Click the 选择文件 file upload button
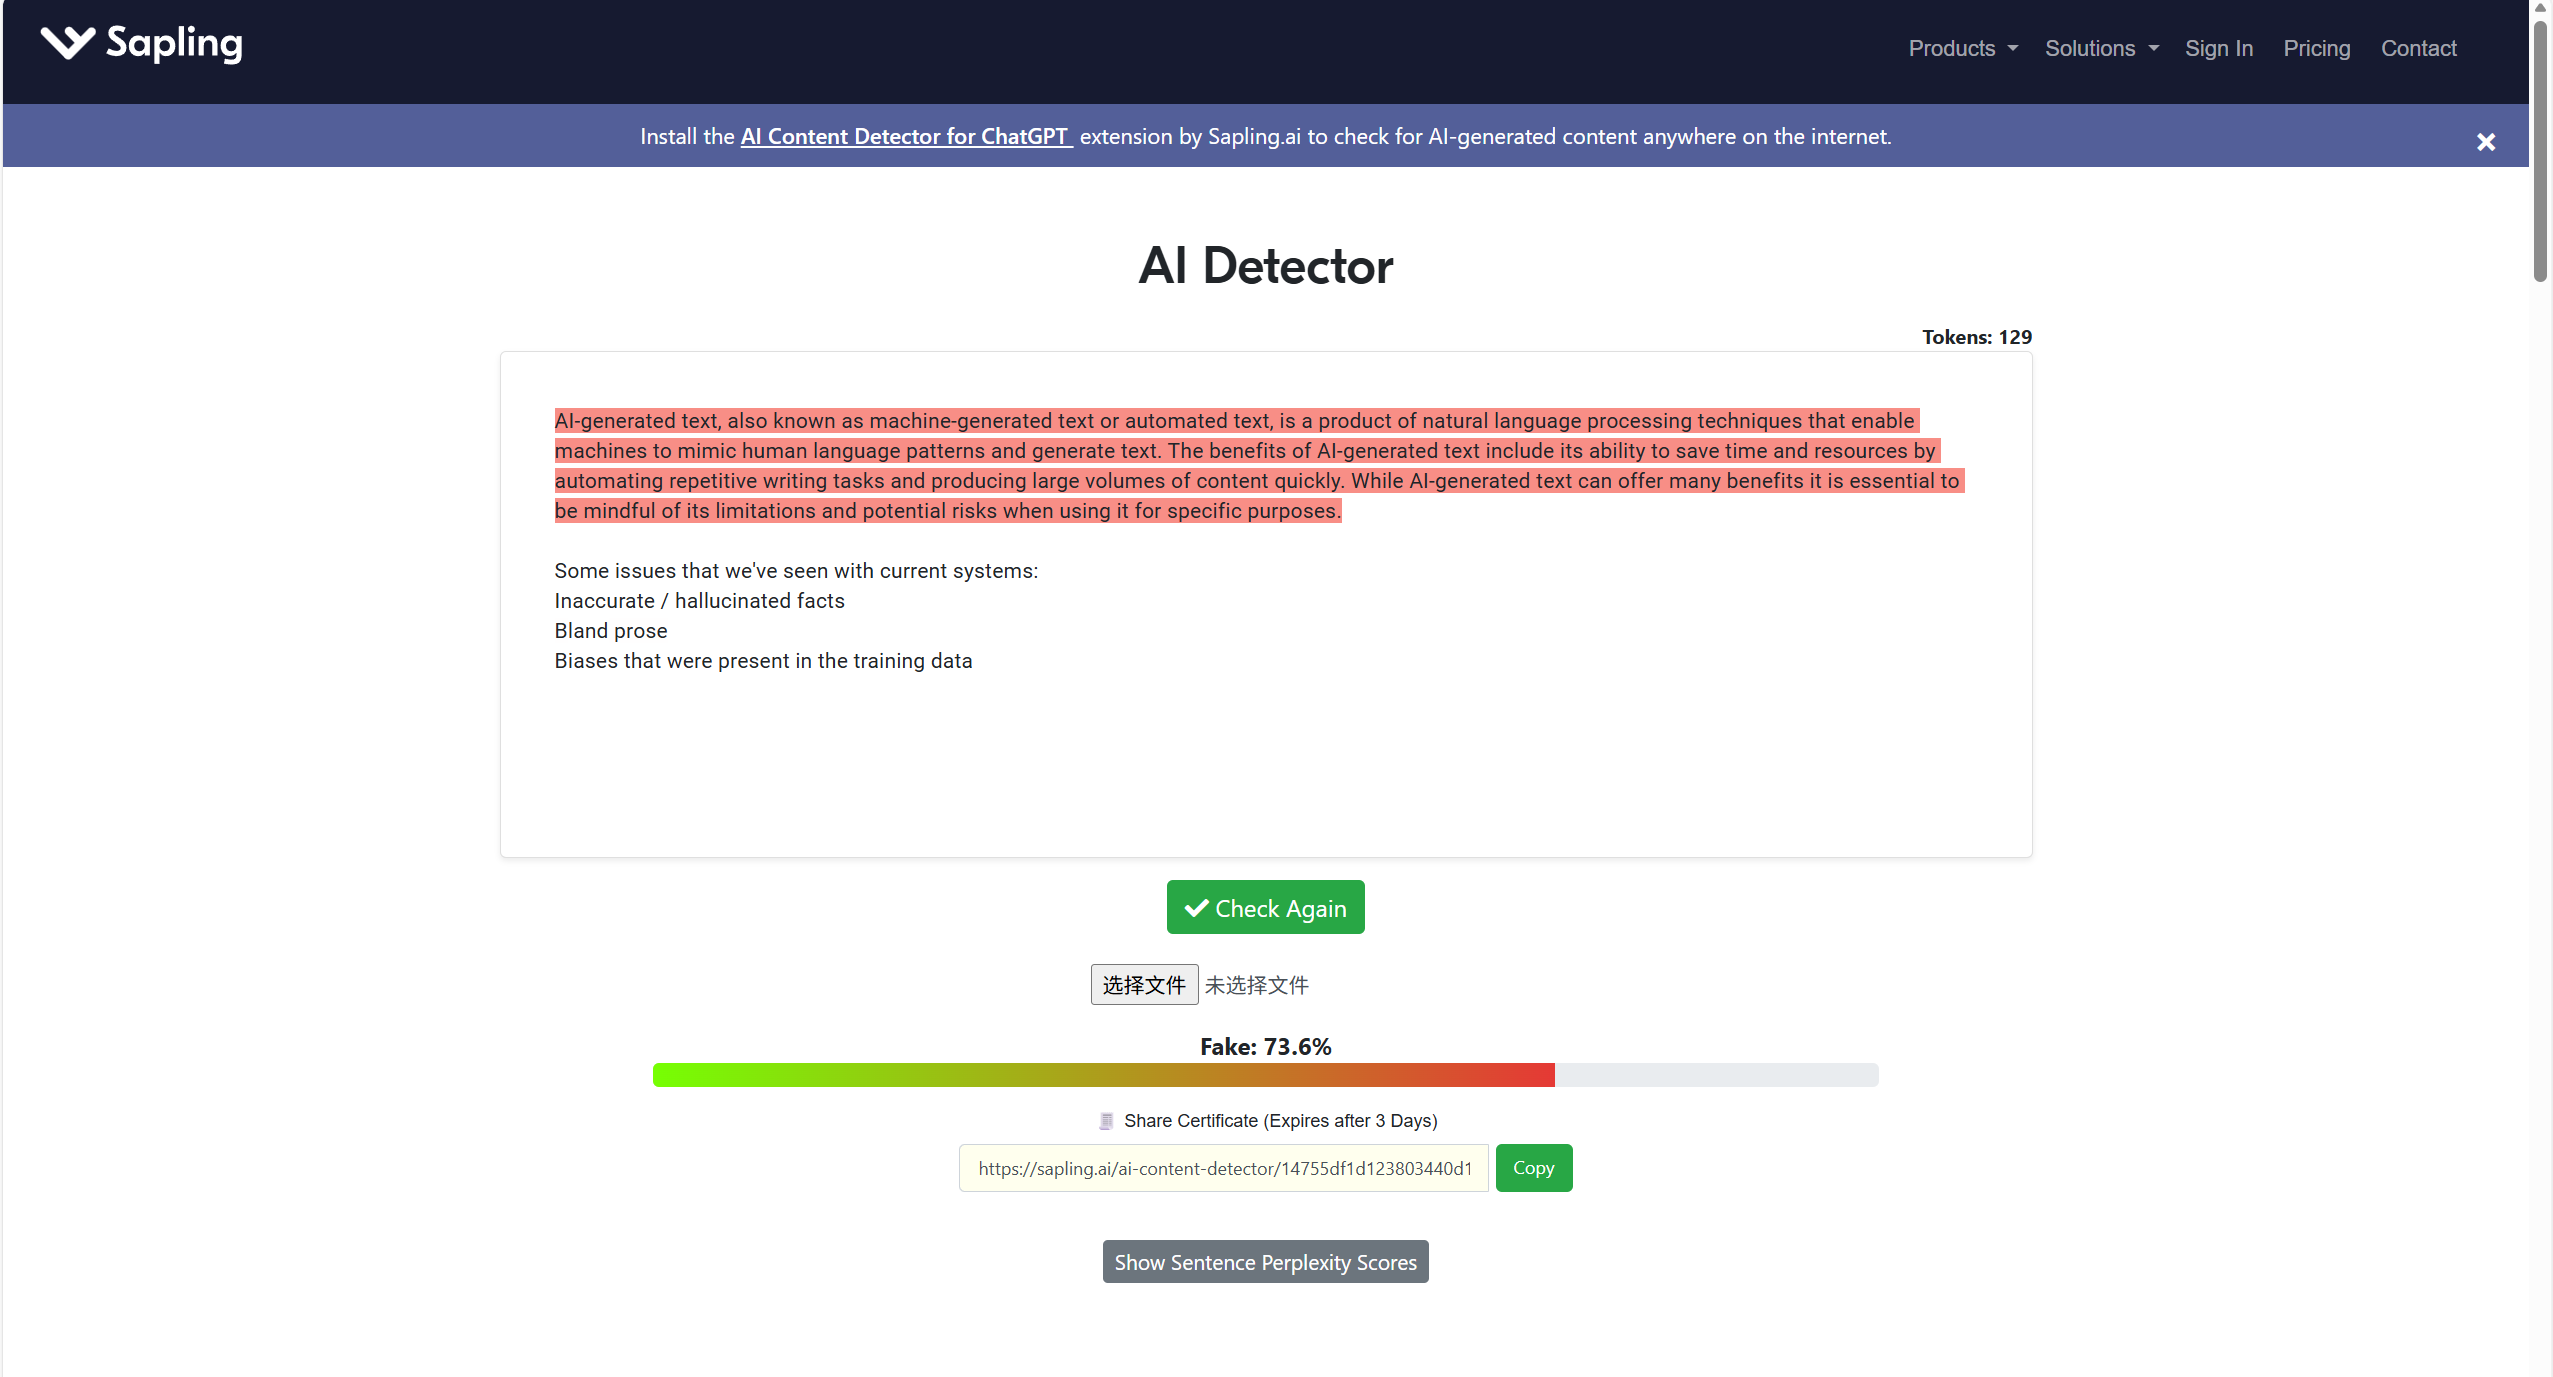2553x1377 pixels. coord(1143,985)
